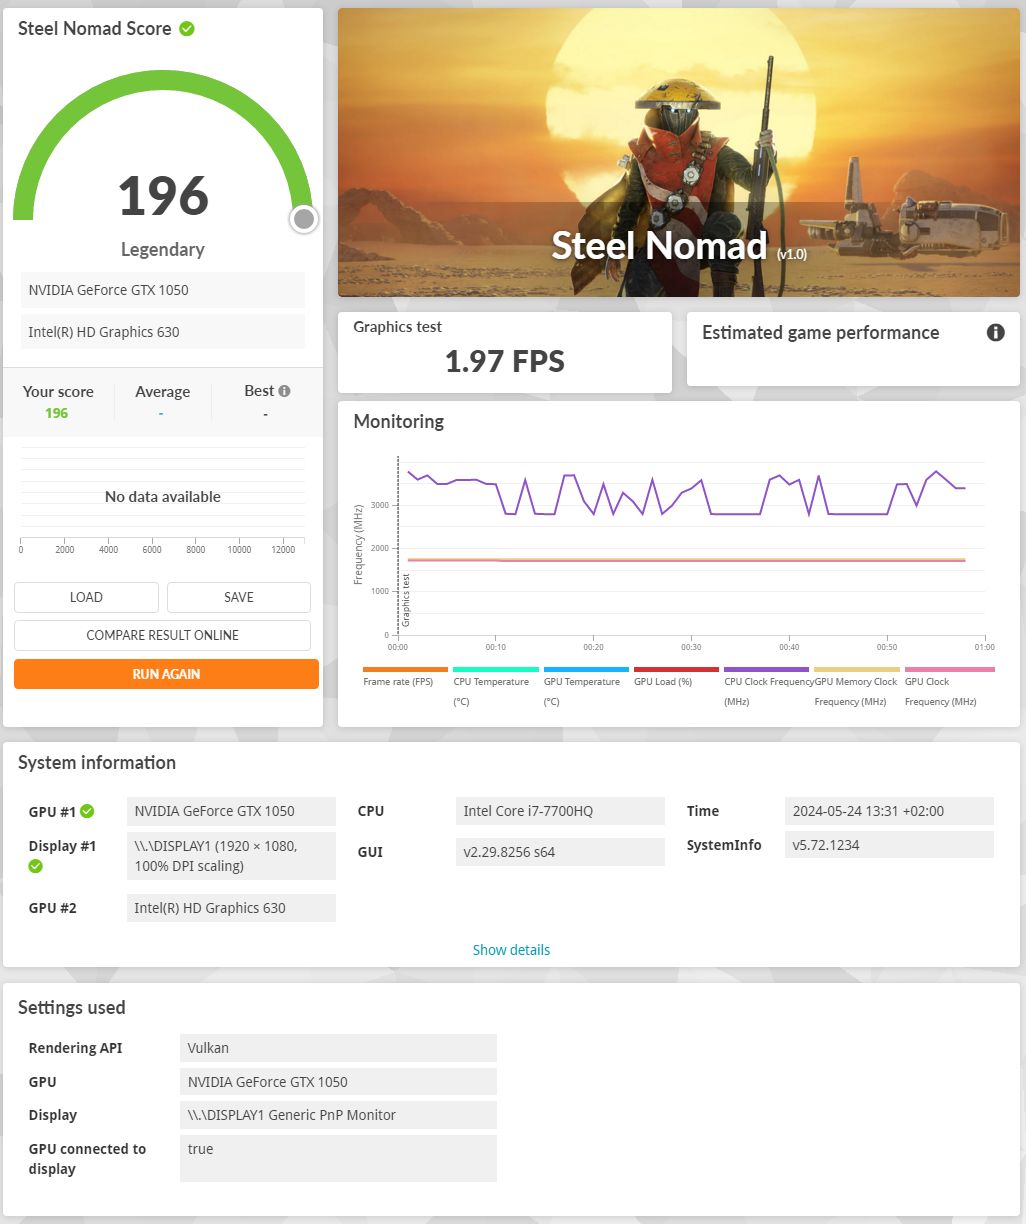
Task: Click the NVIDIA GeForce GTX 1050 field under score
Action: 163,290
